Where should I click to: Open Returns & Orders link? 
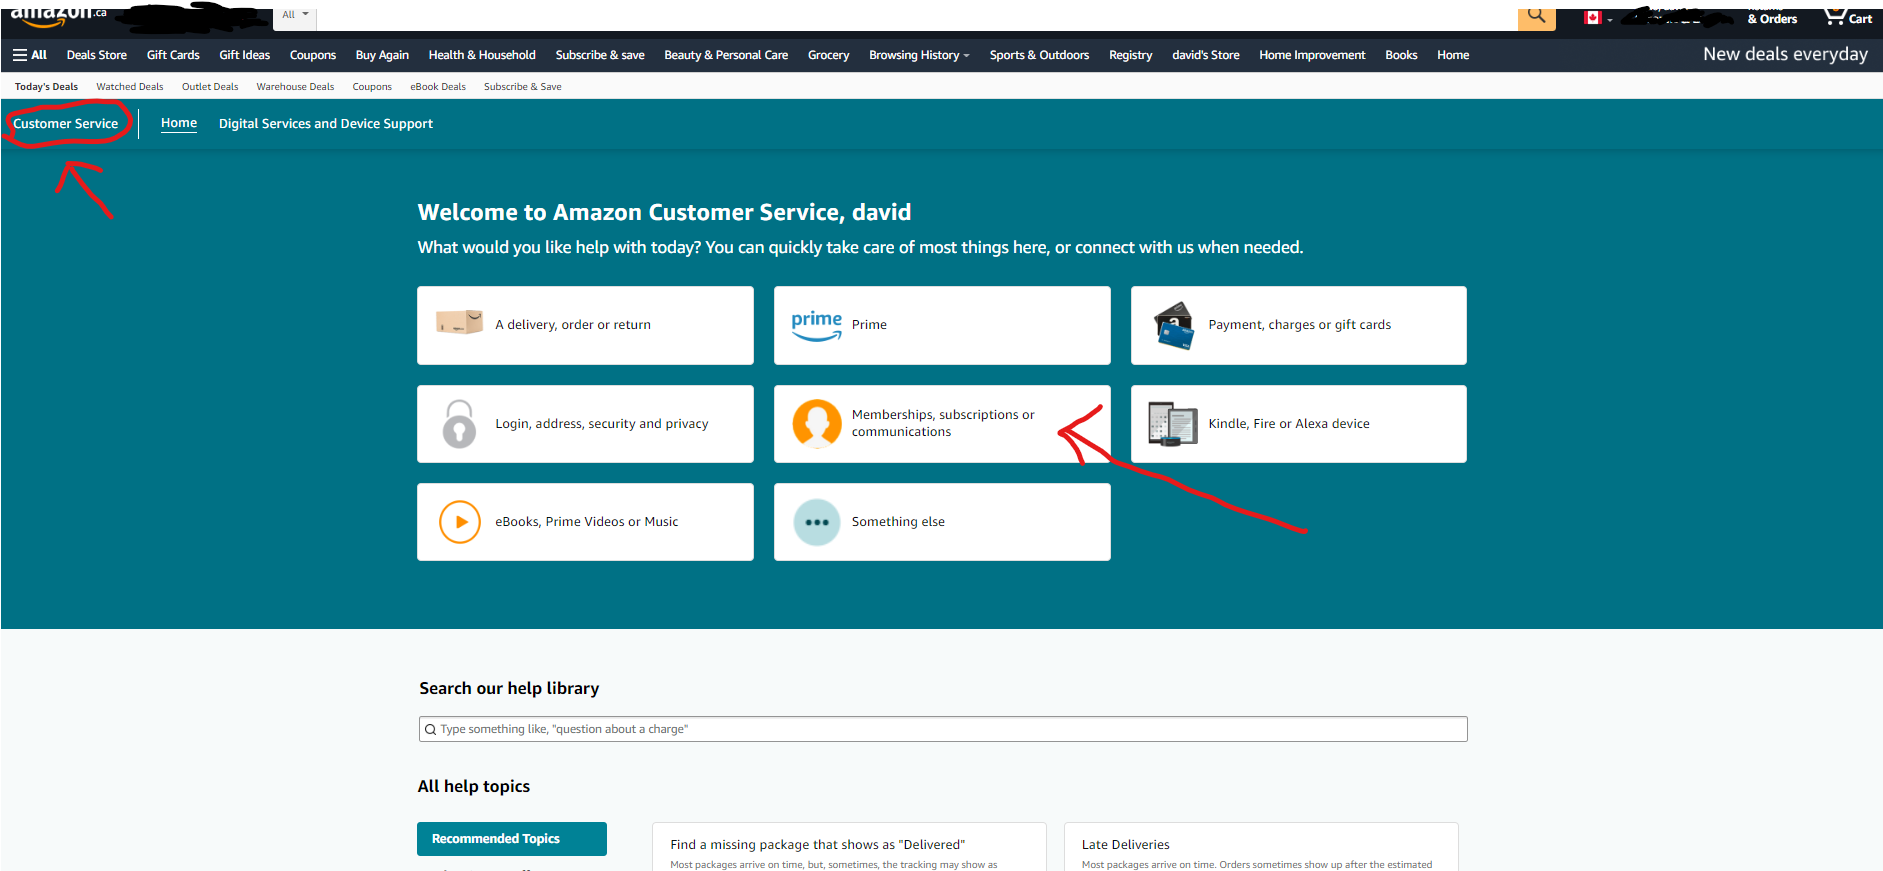click(x=1771, y=15)
